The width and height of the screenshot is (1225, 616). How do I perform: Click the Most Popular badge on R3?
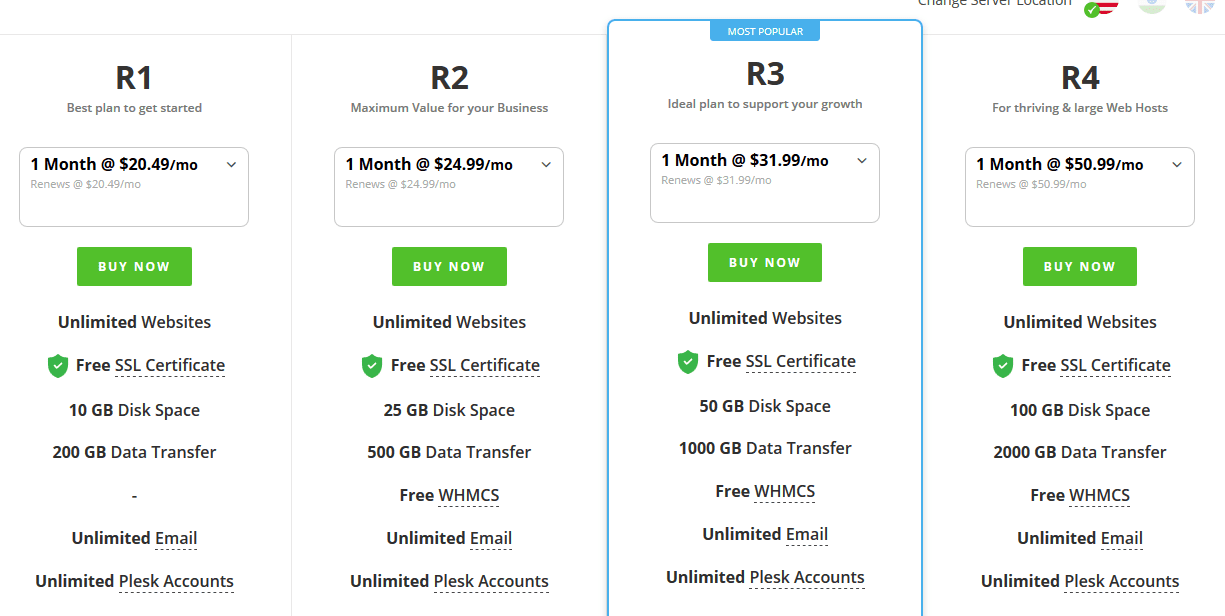(765, 31)
